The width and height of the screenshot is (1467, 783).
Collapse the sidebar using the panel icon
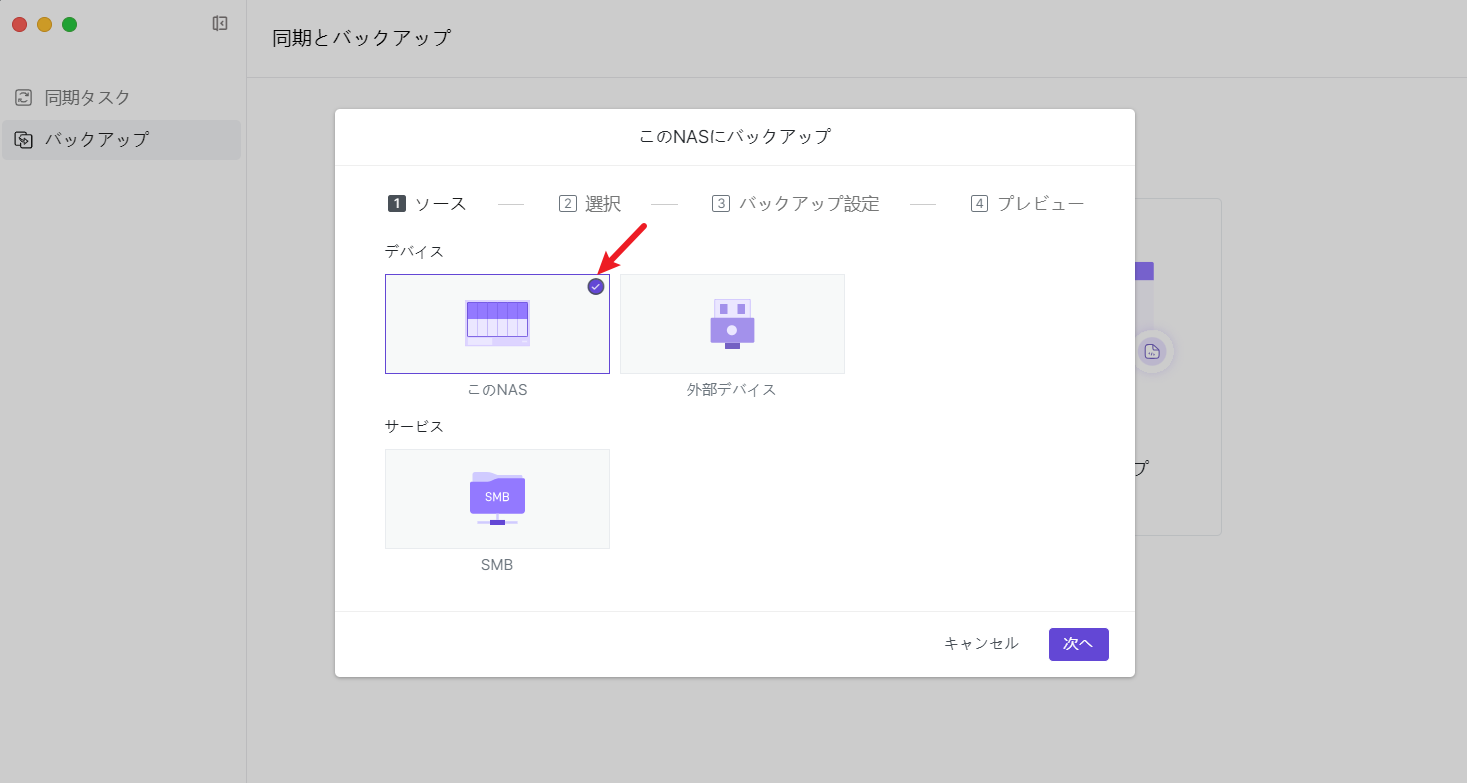click(220, 24)
